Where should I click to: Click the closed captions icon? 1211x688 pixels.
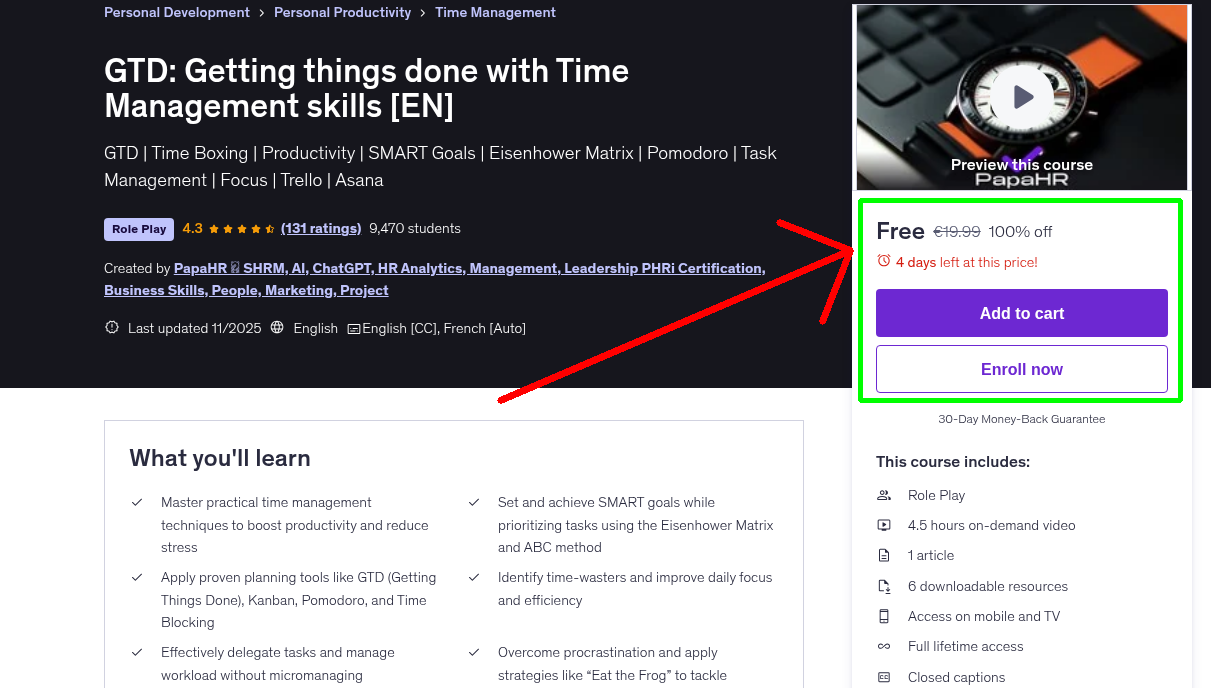pos(884,677)
